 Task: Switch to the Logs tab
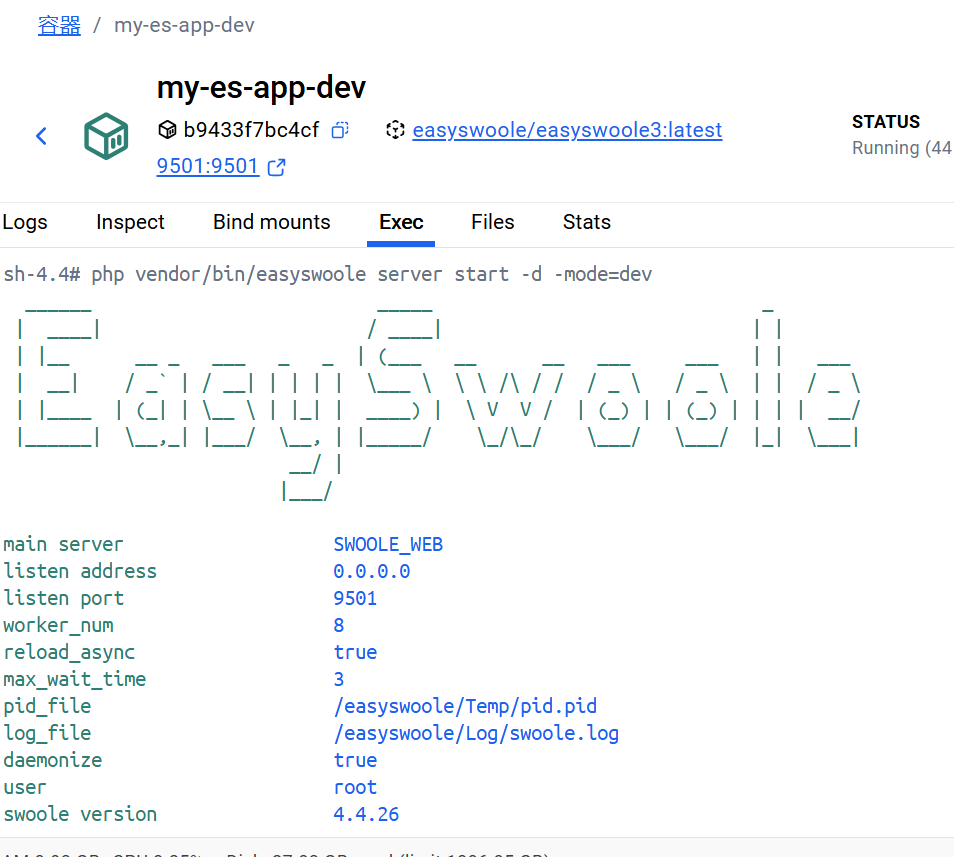pos(25,222)
